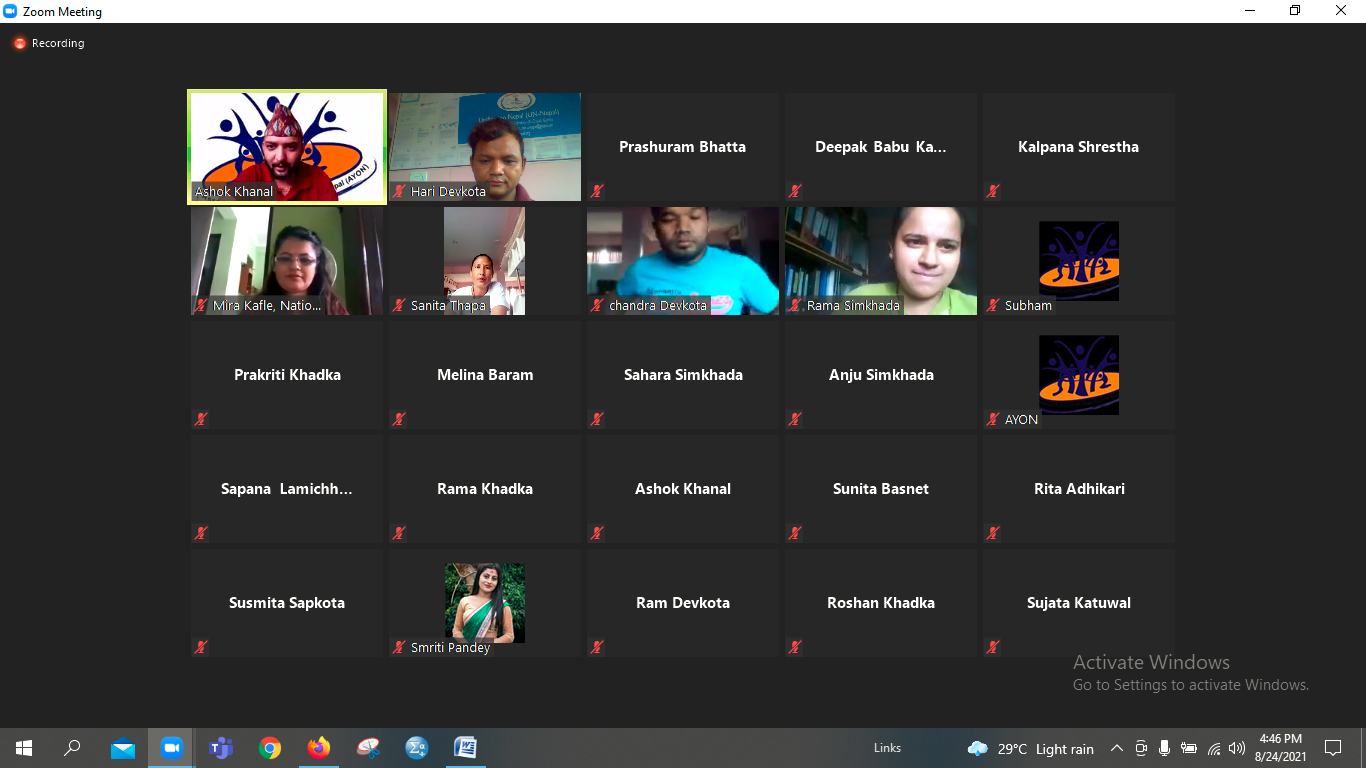Click muted mic icon beside Hari Devkota
The width and height of the screenshot is (1366, 768).
pos(399,191)
